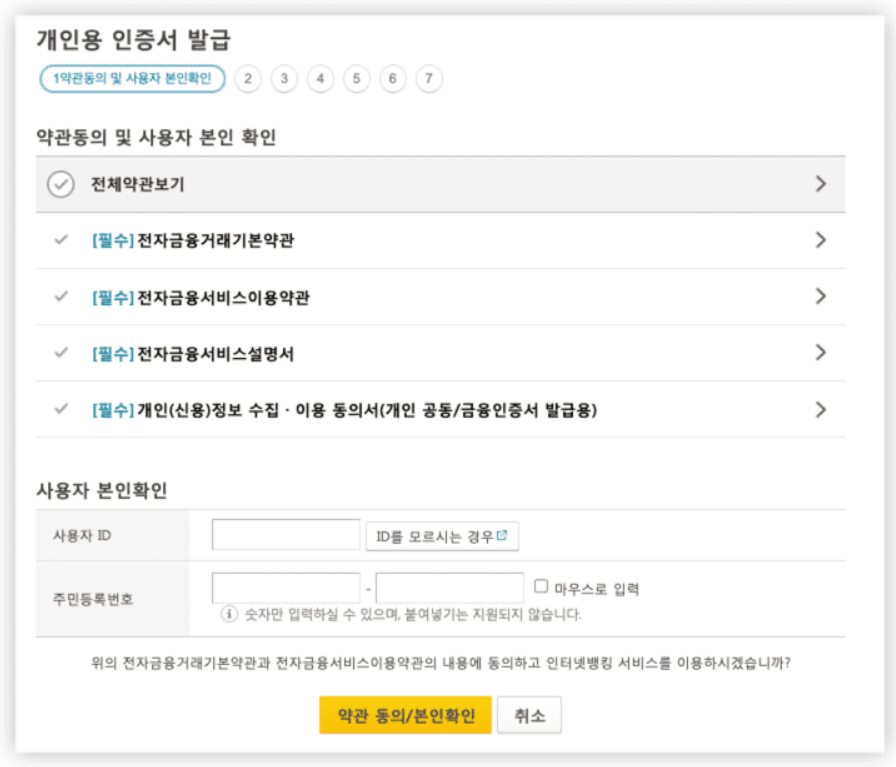Click inside the 사용자 ID input field
Image resolution: width=896 pixels, height=767 pixels.
point(285,534)
